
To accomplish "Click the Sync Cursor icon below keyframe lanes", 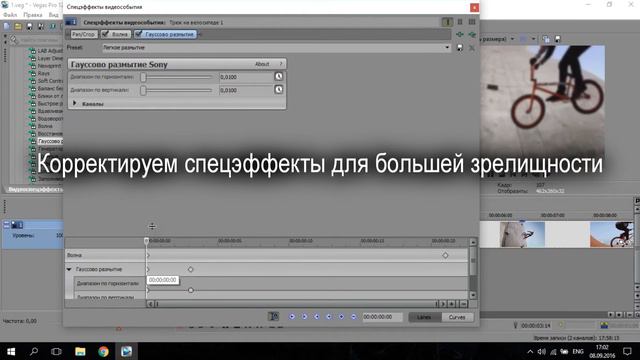I will [273, 317].
